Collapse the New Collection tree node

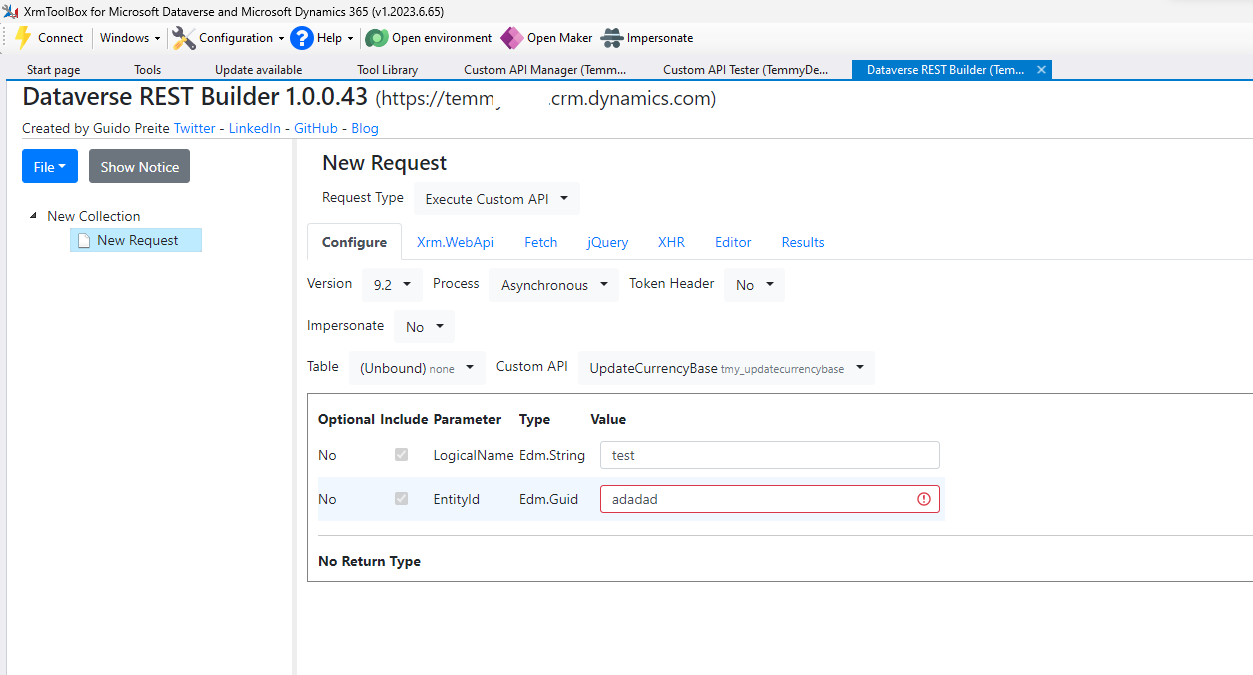pos(33,216)
